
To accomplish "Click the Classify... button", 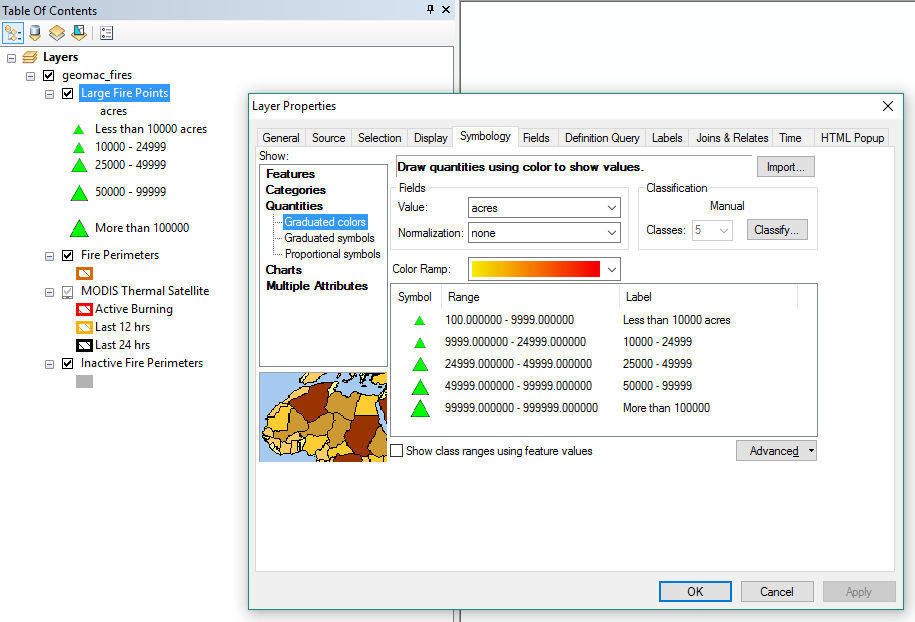I will click(777, 230).
